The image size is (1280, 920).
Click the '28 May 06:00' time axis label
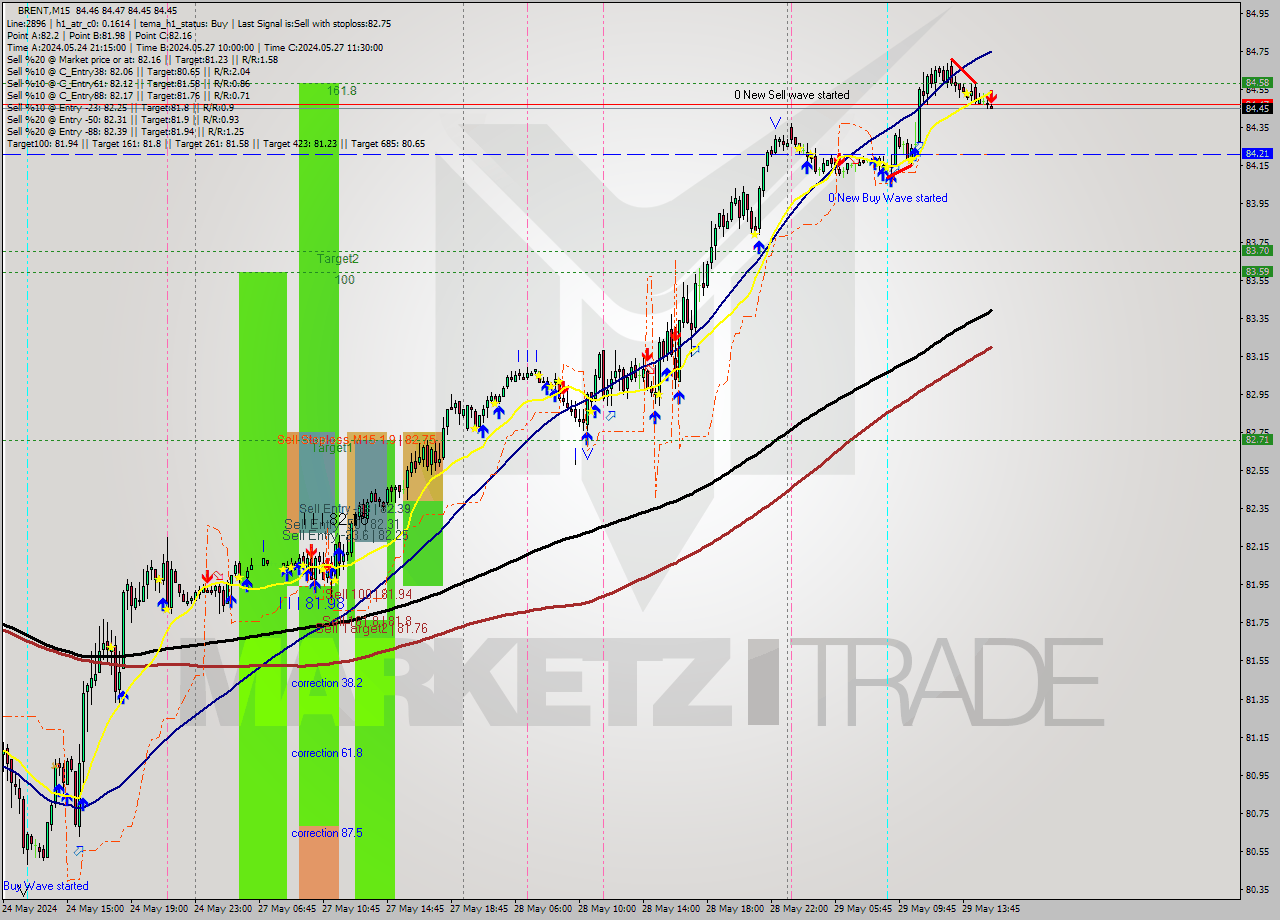544,908
